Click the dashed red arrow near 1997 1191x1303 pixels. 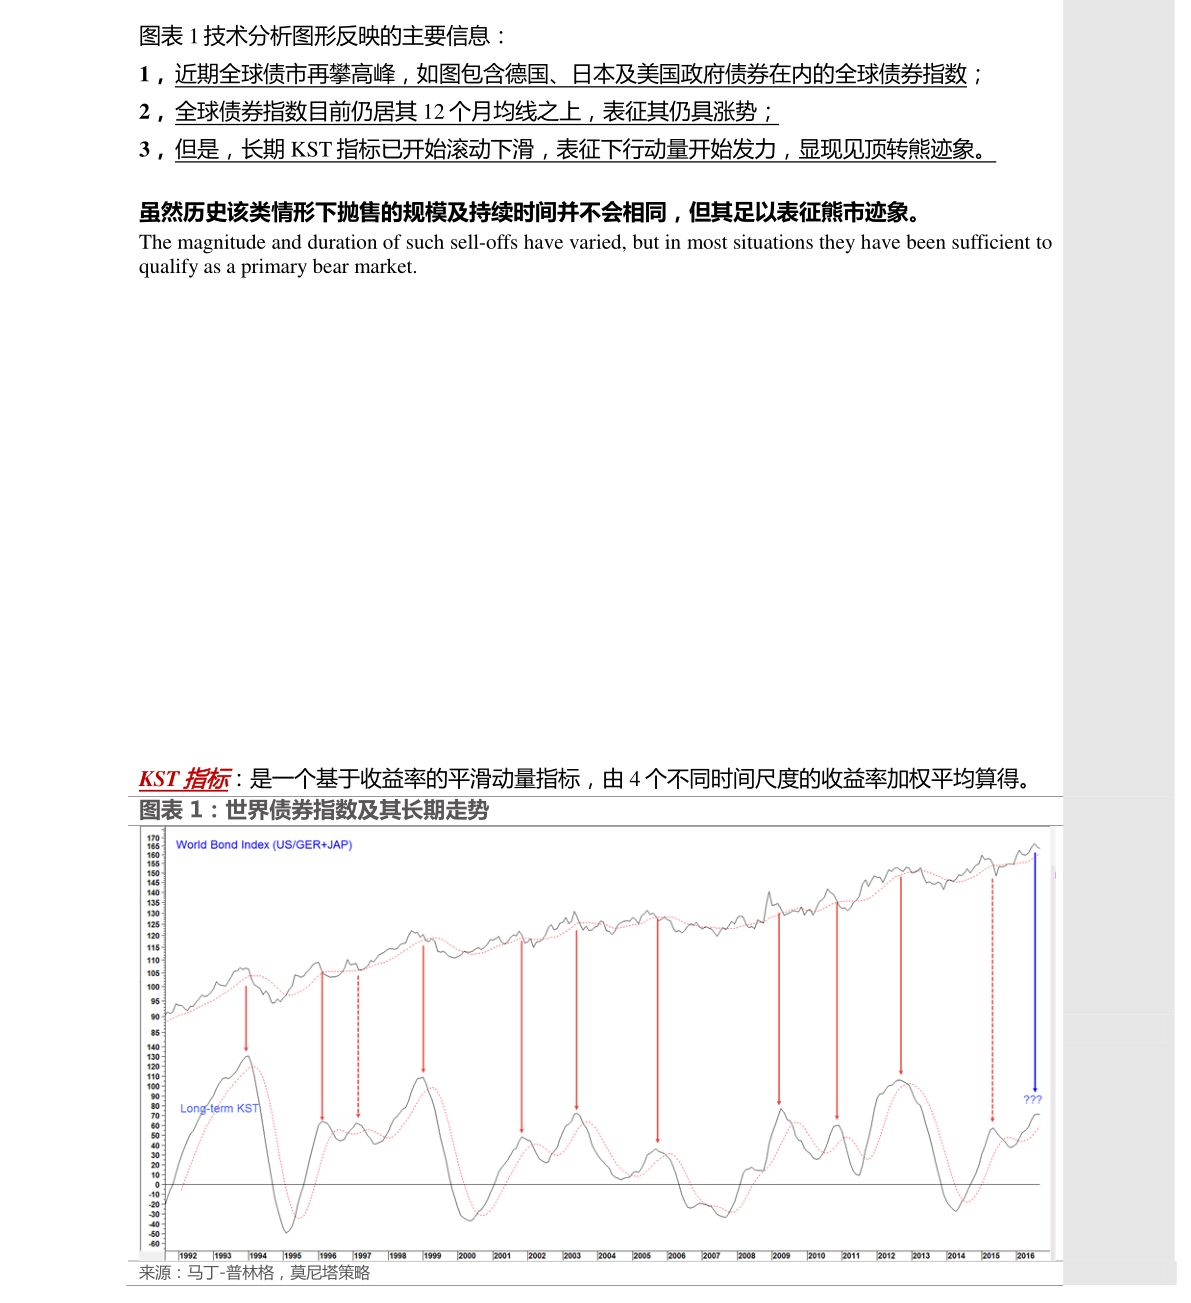(x=358, y=1045)
